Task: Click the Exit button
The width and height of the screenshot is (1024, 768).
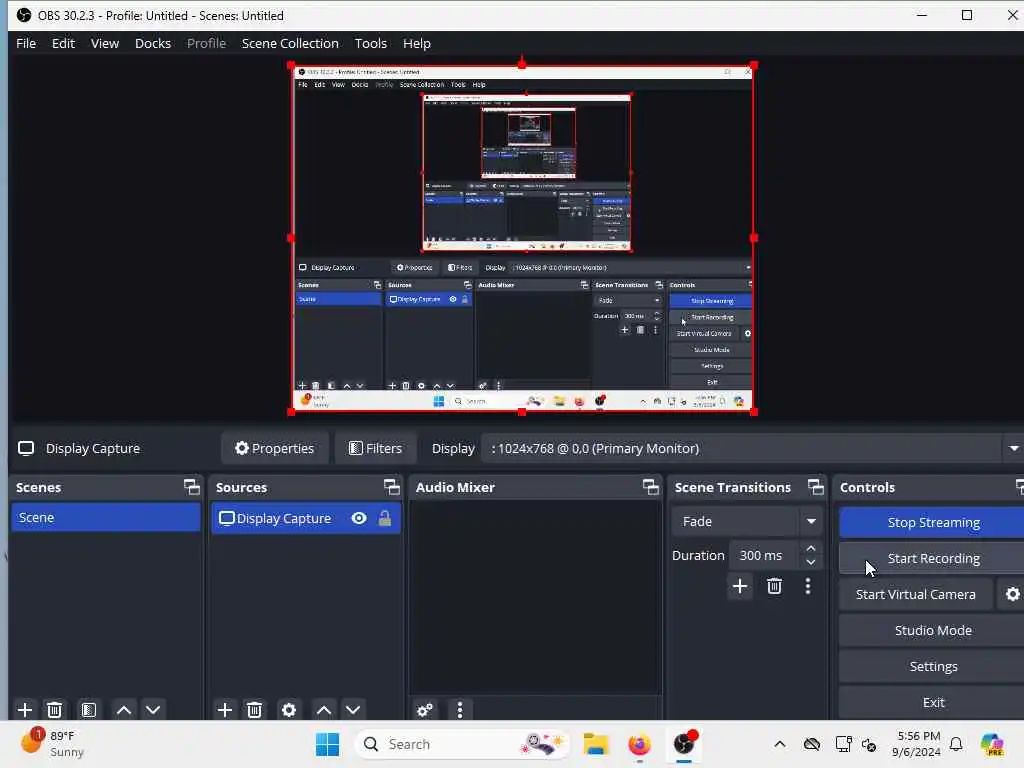Action: (x=933, y=702)
